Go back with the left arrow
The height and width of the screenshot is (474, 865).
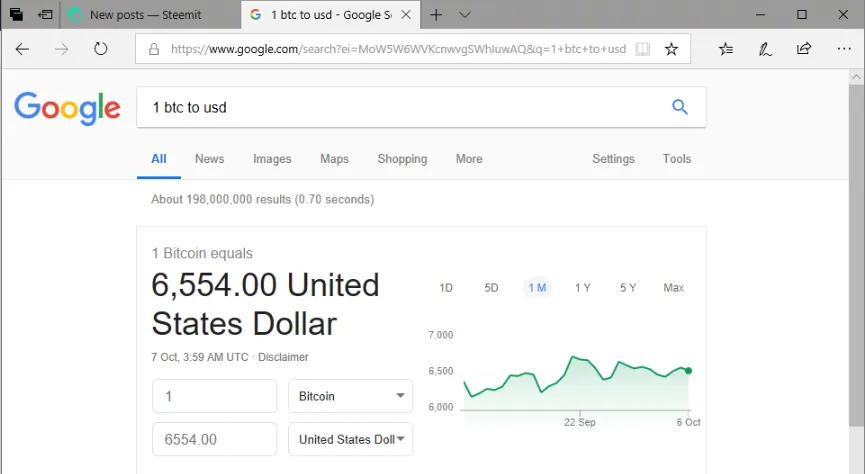tap(22, 49)
